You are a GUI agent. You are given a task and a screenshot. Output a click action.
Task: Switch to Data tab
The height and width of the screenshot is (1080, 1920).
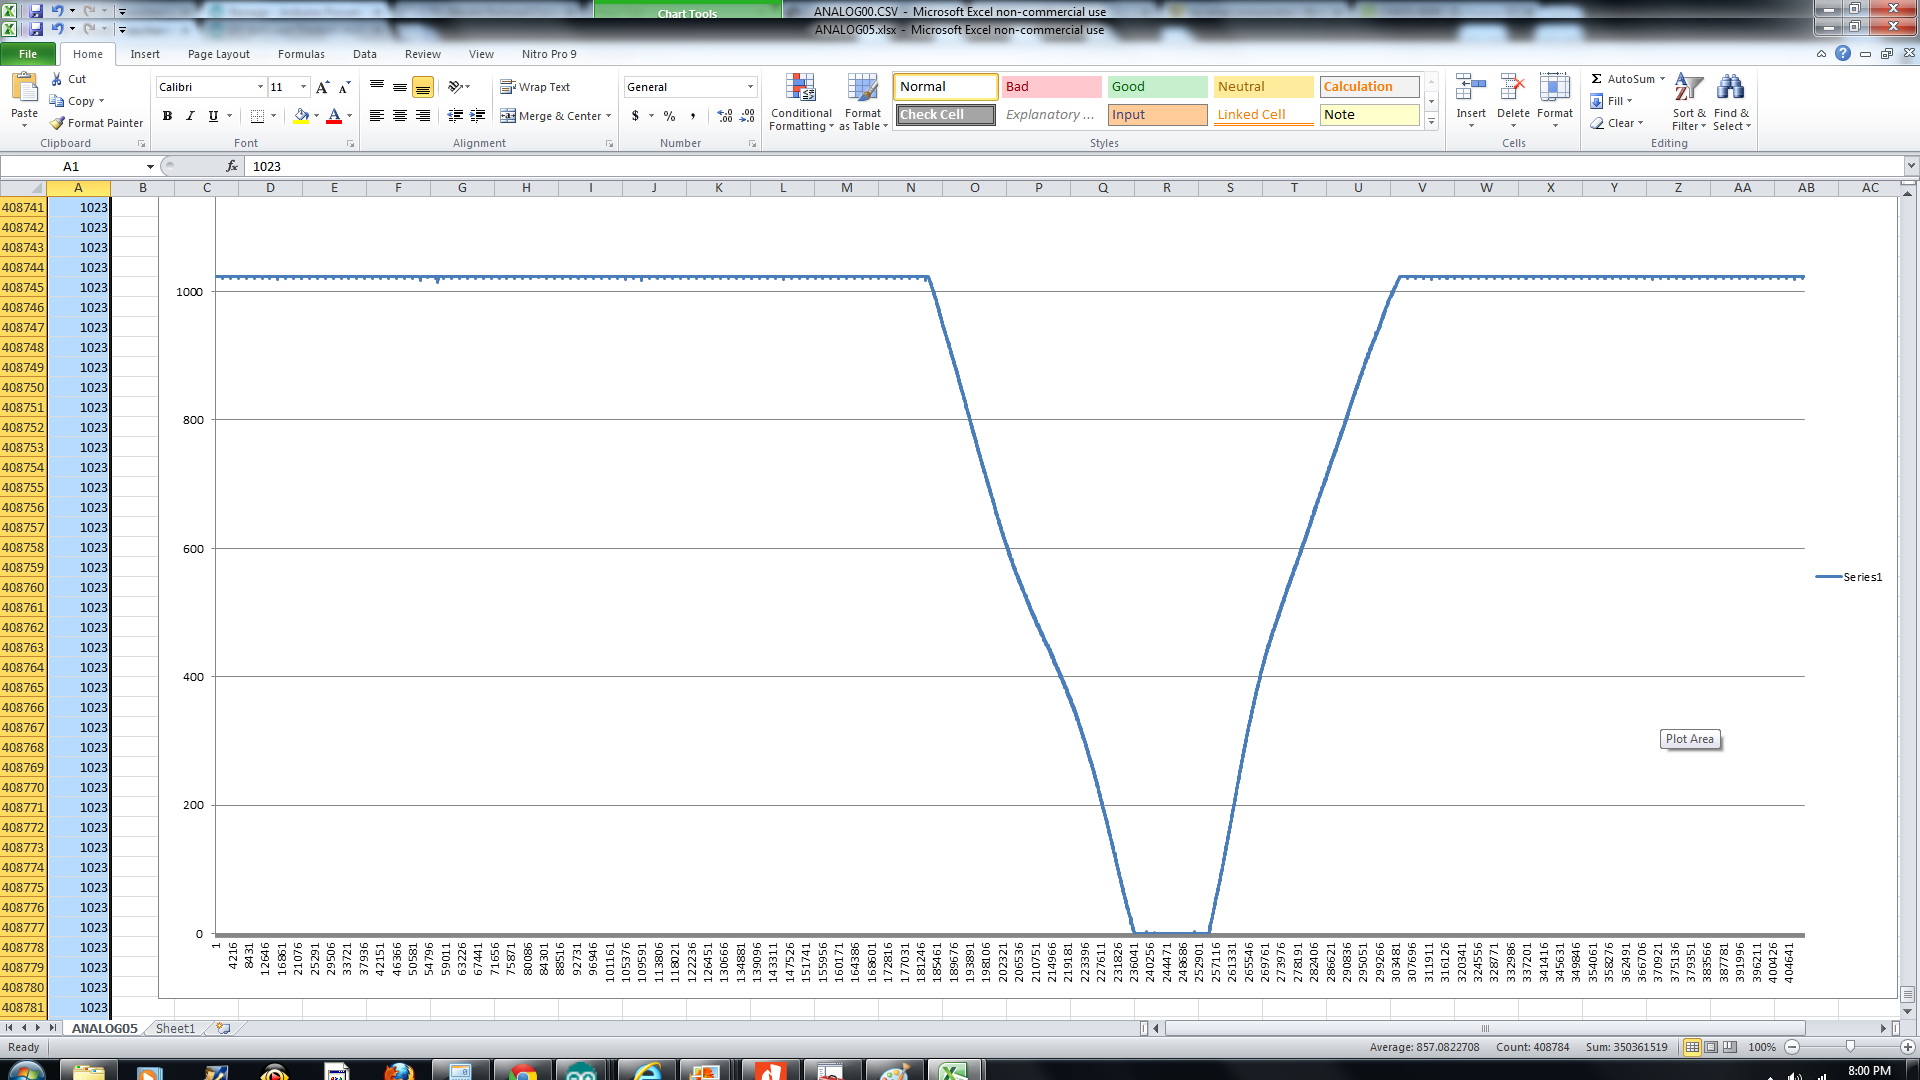365,54
